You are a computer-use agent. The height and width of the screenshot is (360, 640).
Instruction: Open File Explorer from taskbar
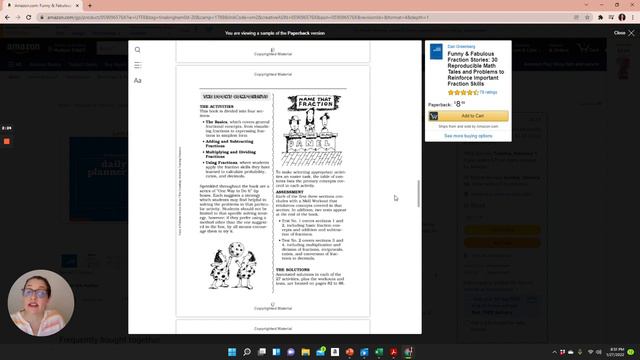(306, 352)
